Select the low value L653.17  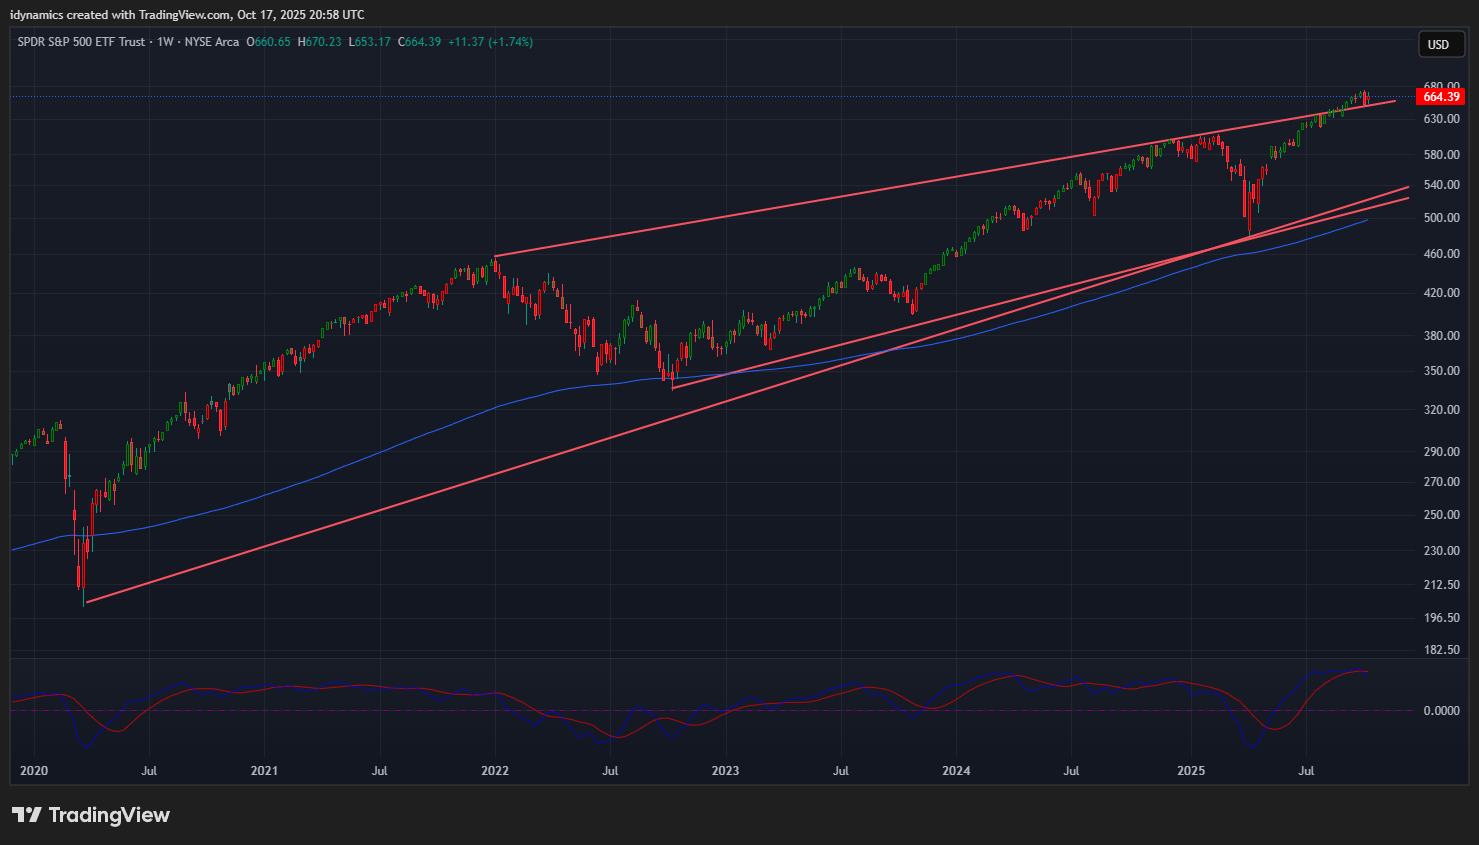(369, 42)
